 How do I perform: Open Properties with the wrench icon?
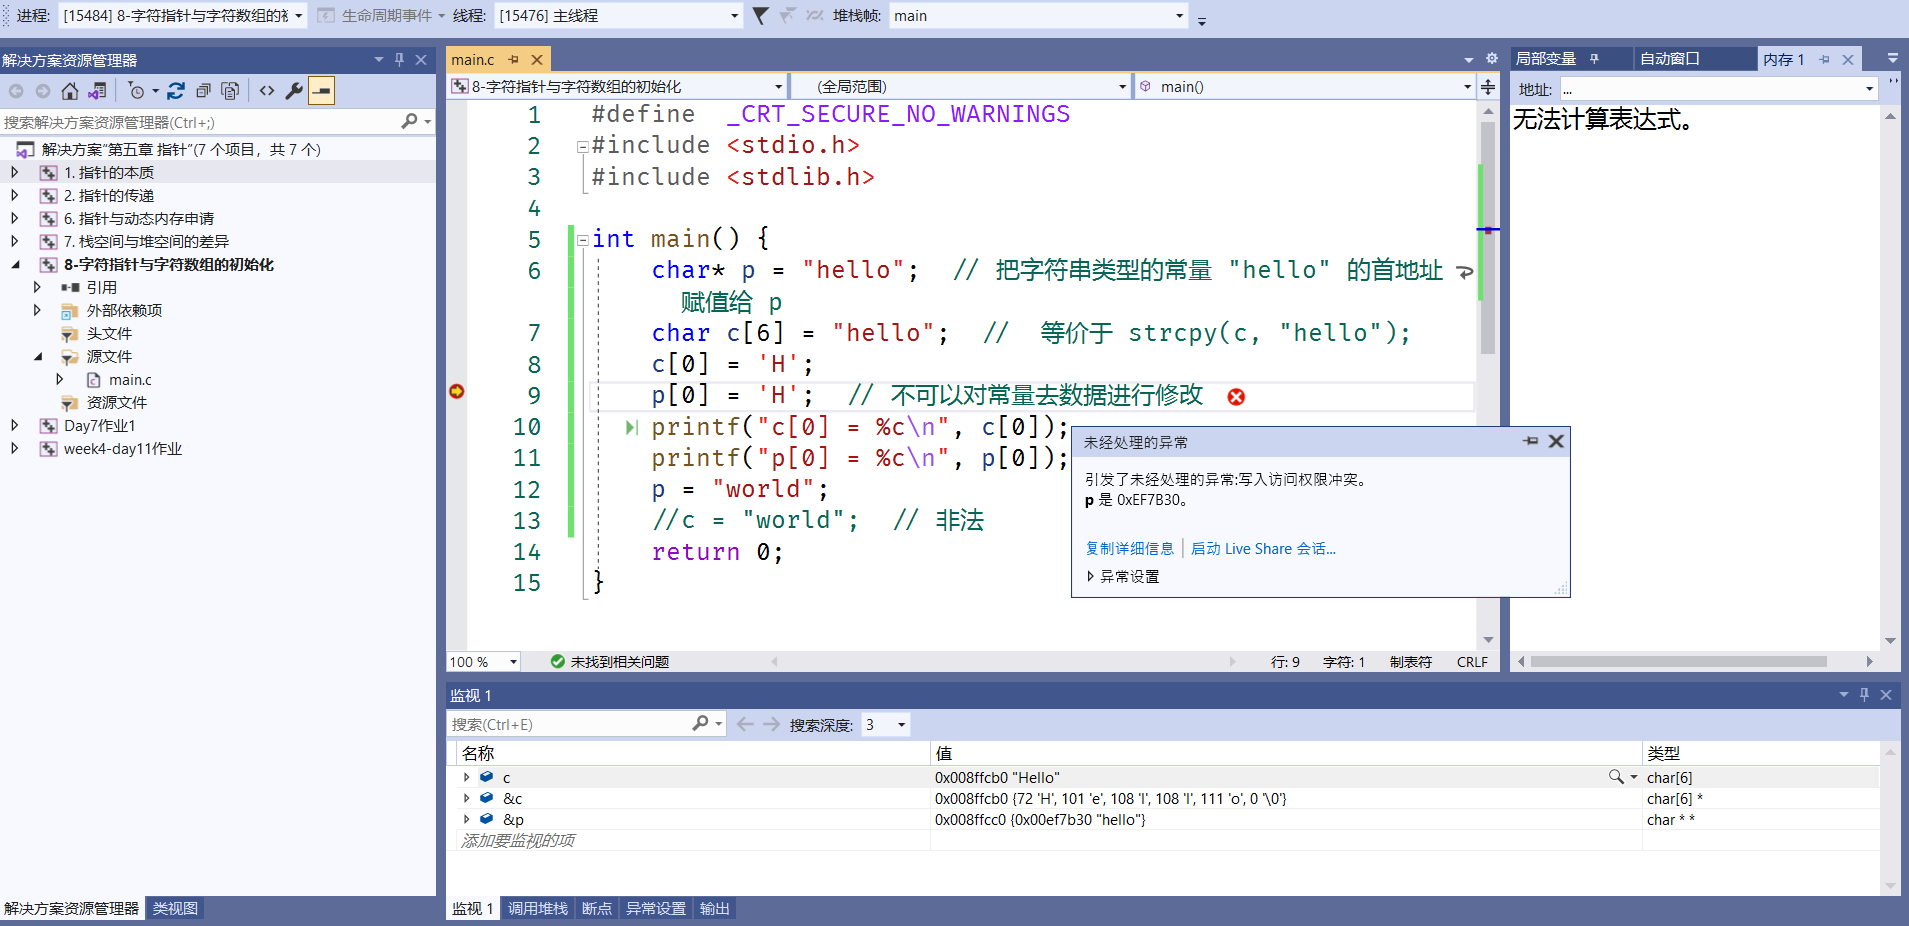[x=294, y=91]
